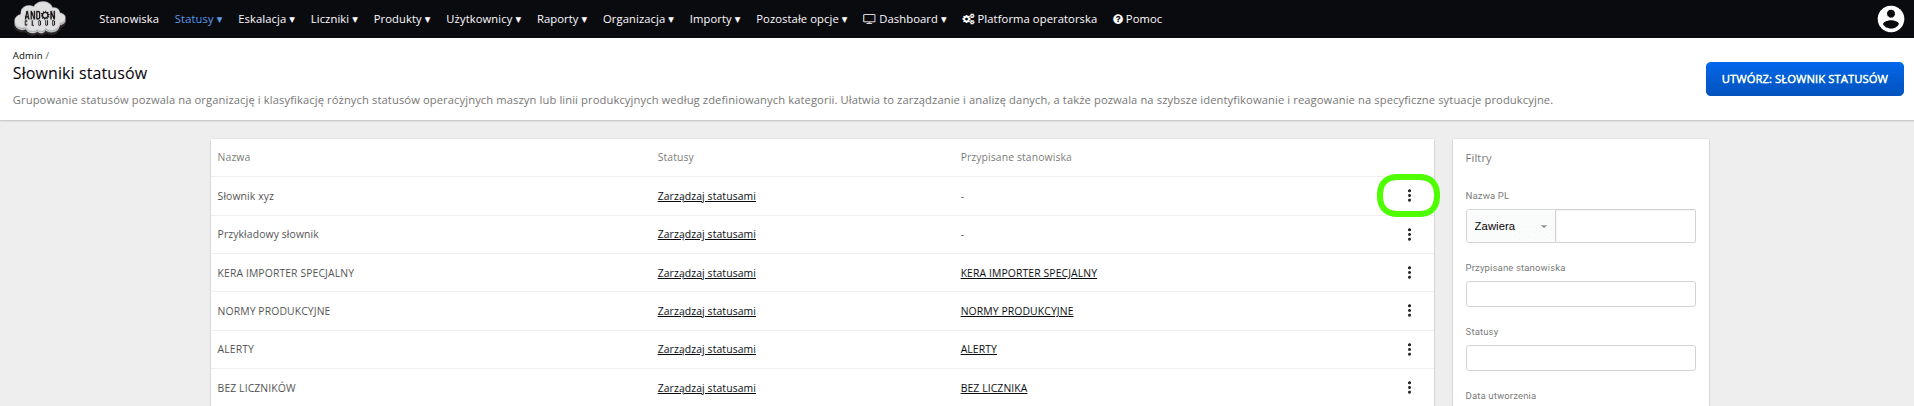Screen dimensions: 1914x406
Task: Expand the Raporty dropdown menu
Action: pyautogui.click(x=561, y=19)
